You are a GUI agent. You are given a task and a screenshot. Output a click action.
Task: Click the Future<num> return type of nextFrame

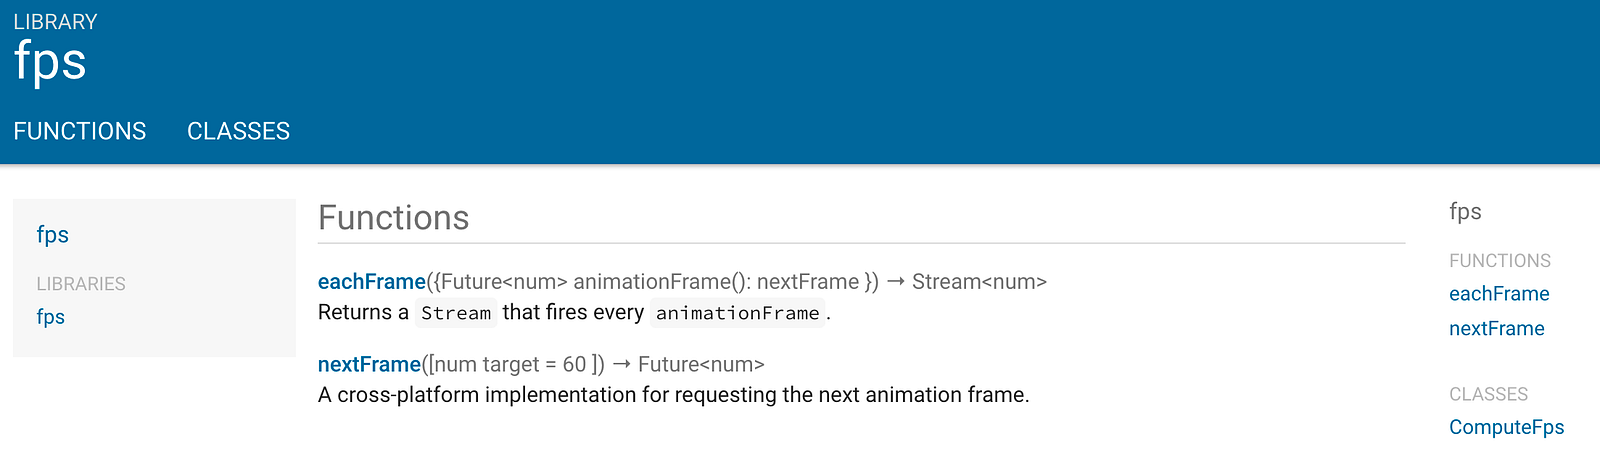tap(701, 365)
